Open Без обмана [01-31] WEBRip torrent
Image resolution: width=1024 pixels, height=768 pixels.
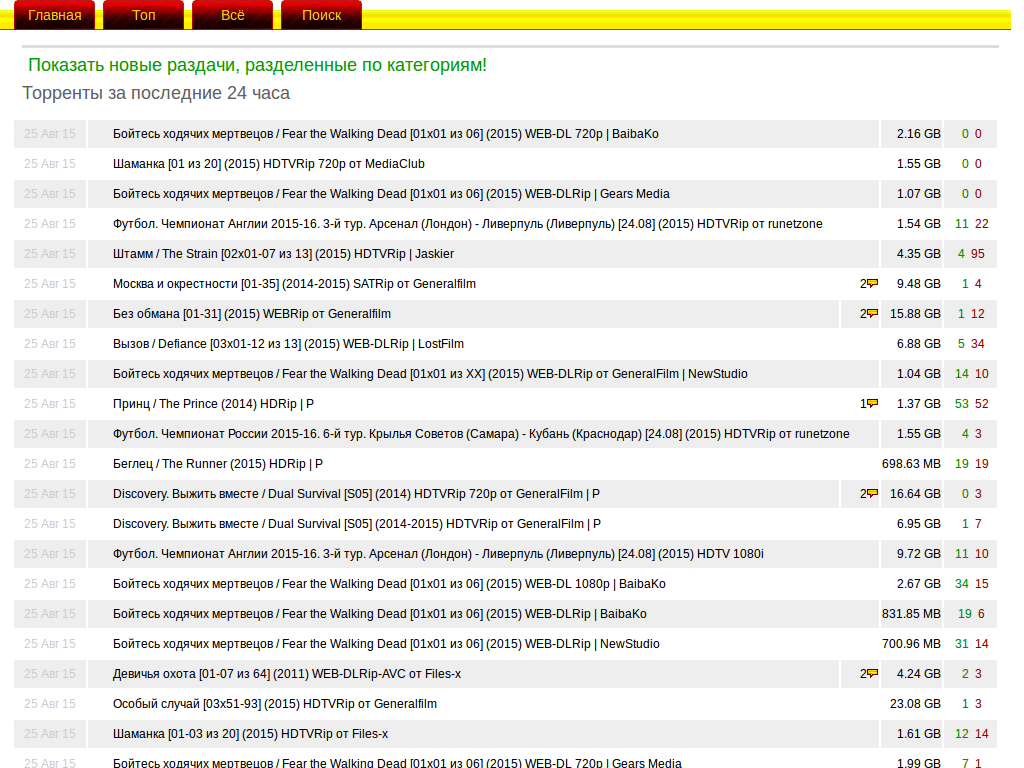coord(252,314)
